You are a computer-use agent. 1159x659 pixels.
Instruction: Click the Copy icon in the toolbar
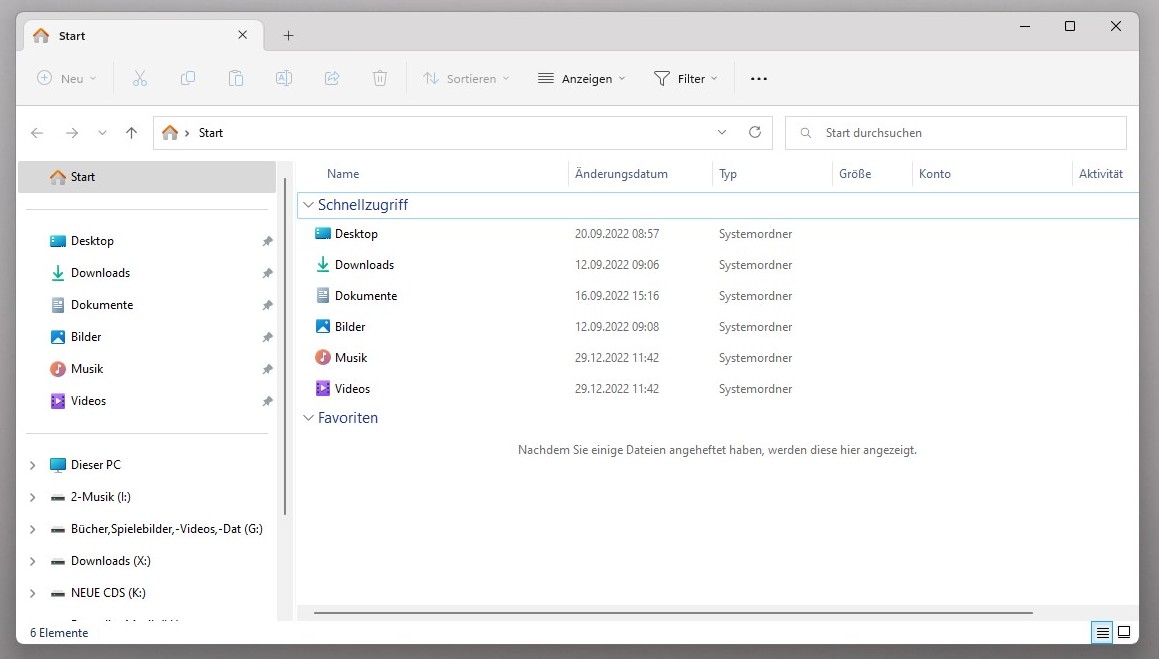[x=188, y=78]
